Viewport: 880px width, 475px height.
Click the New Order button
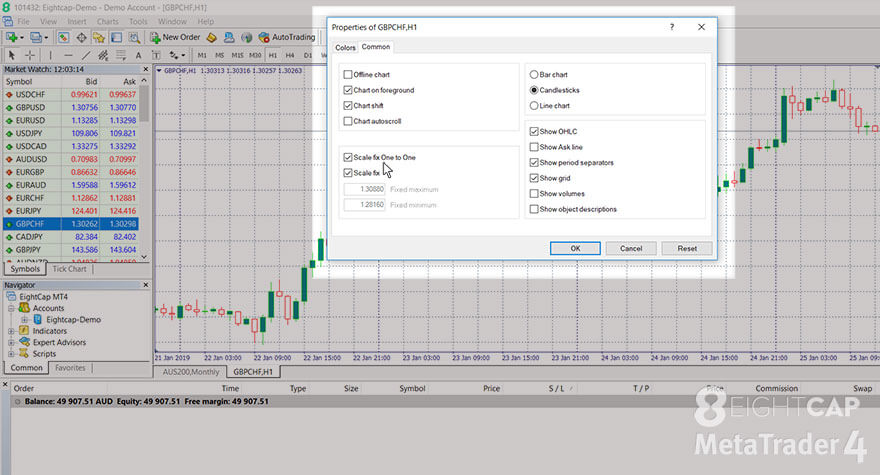pyautogui.click(x=175, y=38)
